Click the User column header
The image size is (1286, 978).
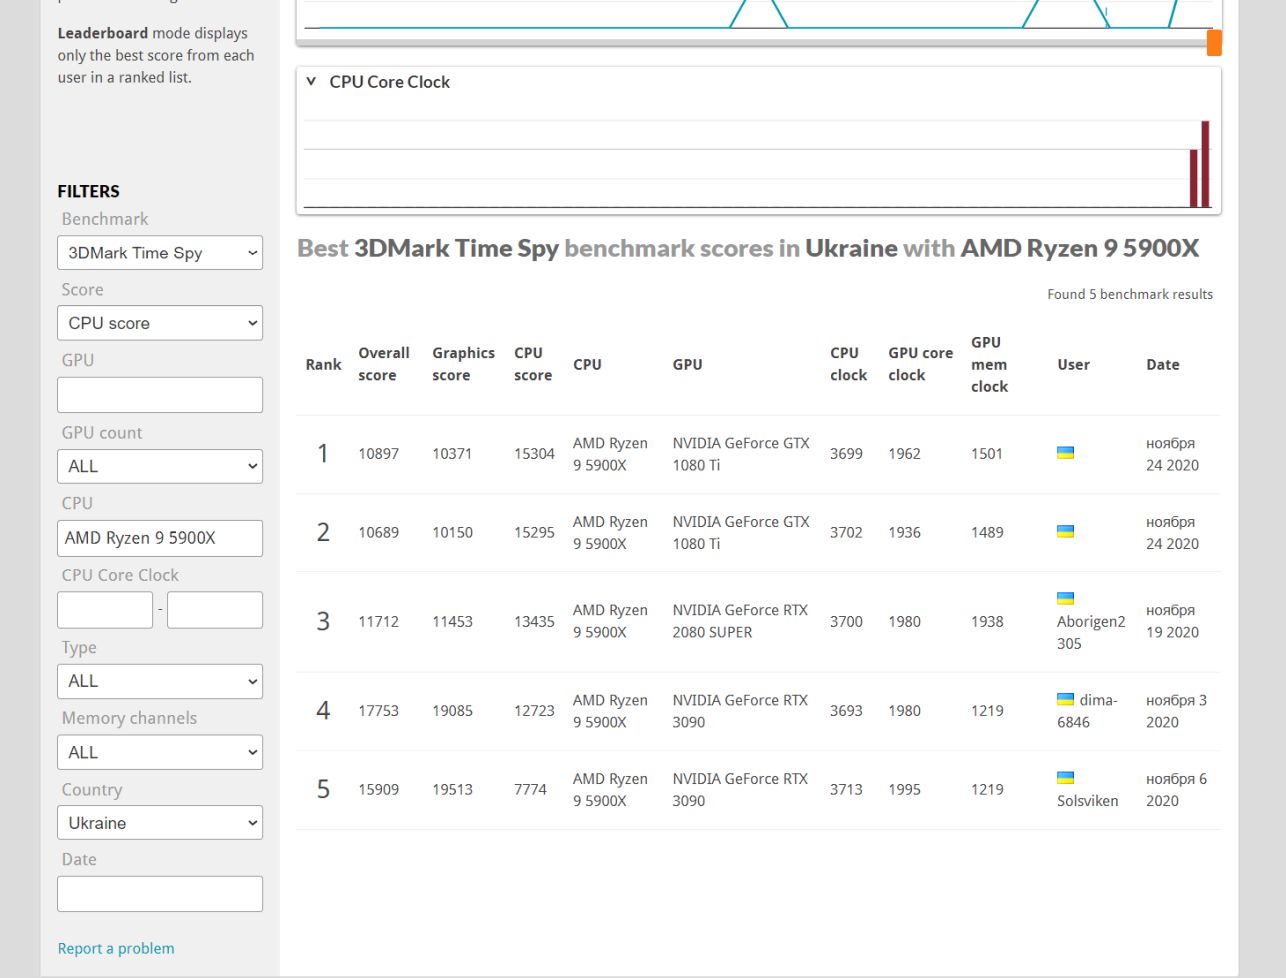(1073, 365)
